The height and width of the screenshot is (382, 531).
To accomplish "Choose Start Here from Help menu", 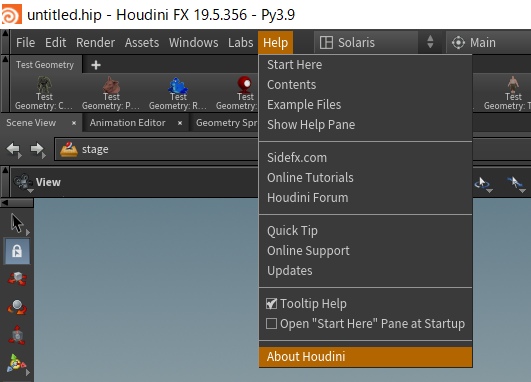I will pyautogui.click(x=366, y=65).
